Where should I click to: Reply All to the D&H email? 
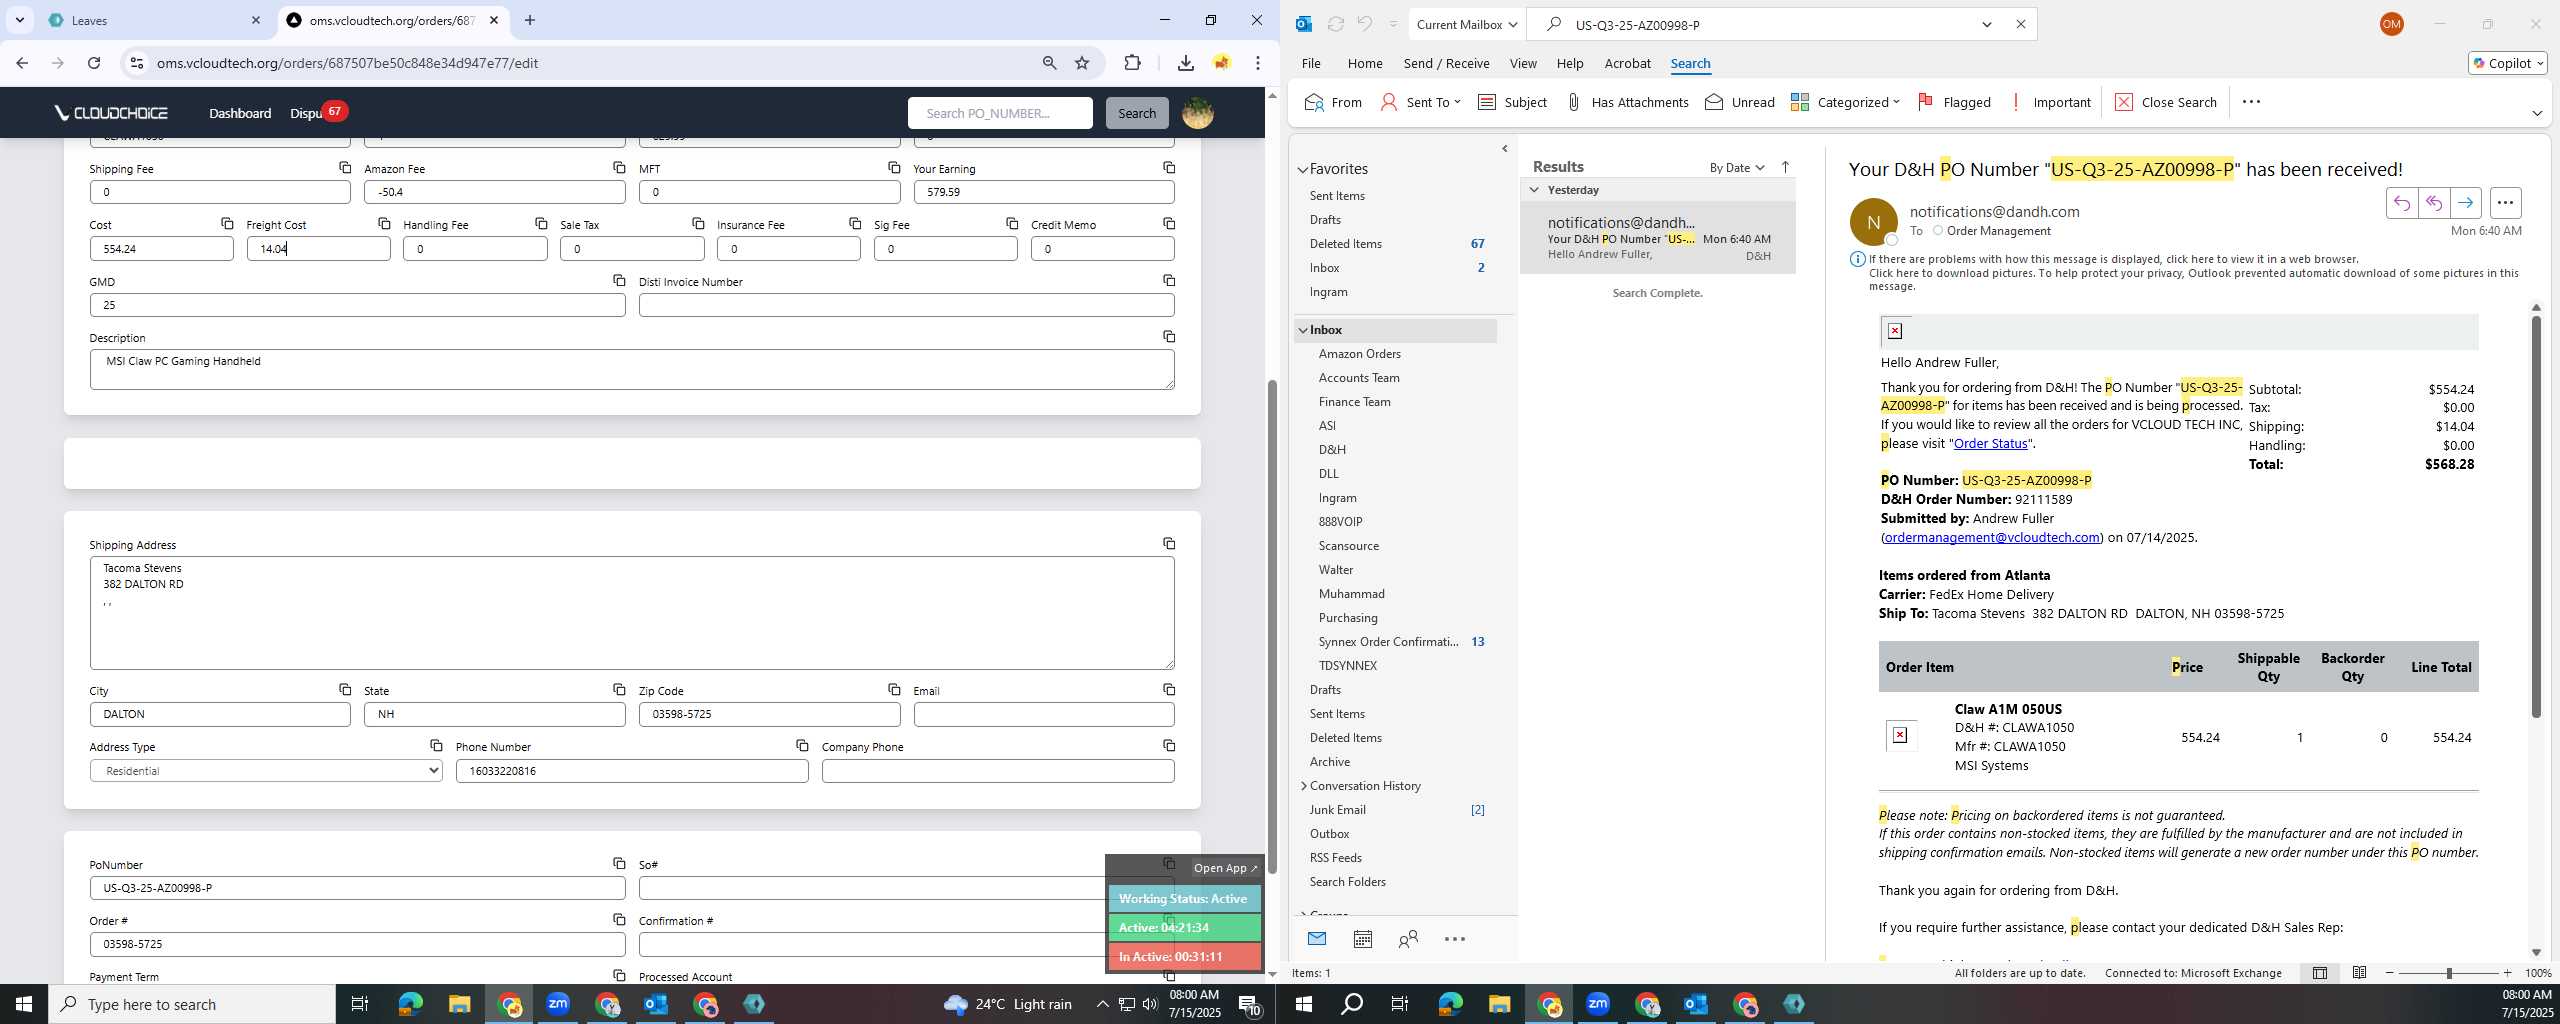[x=2433, y=203]
